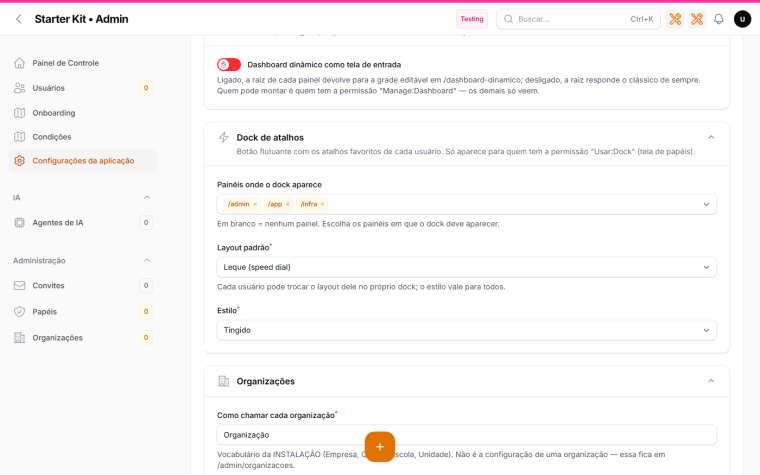Open Agentes de IA menu item
The height and width of the screenshot is (475, 760).
pos(82,222)
